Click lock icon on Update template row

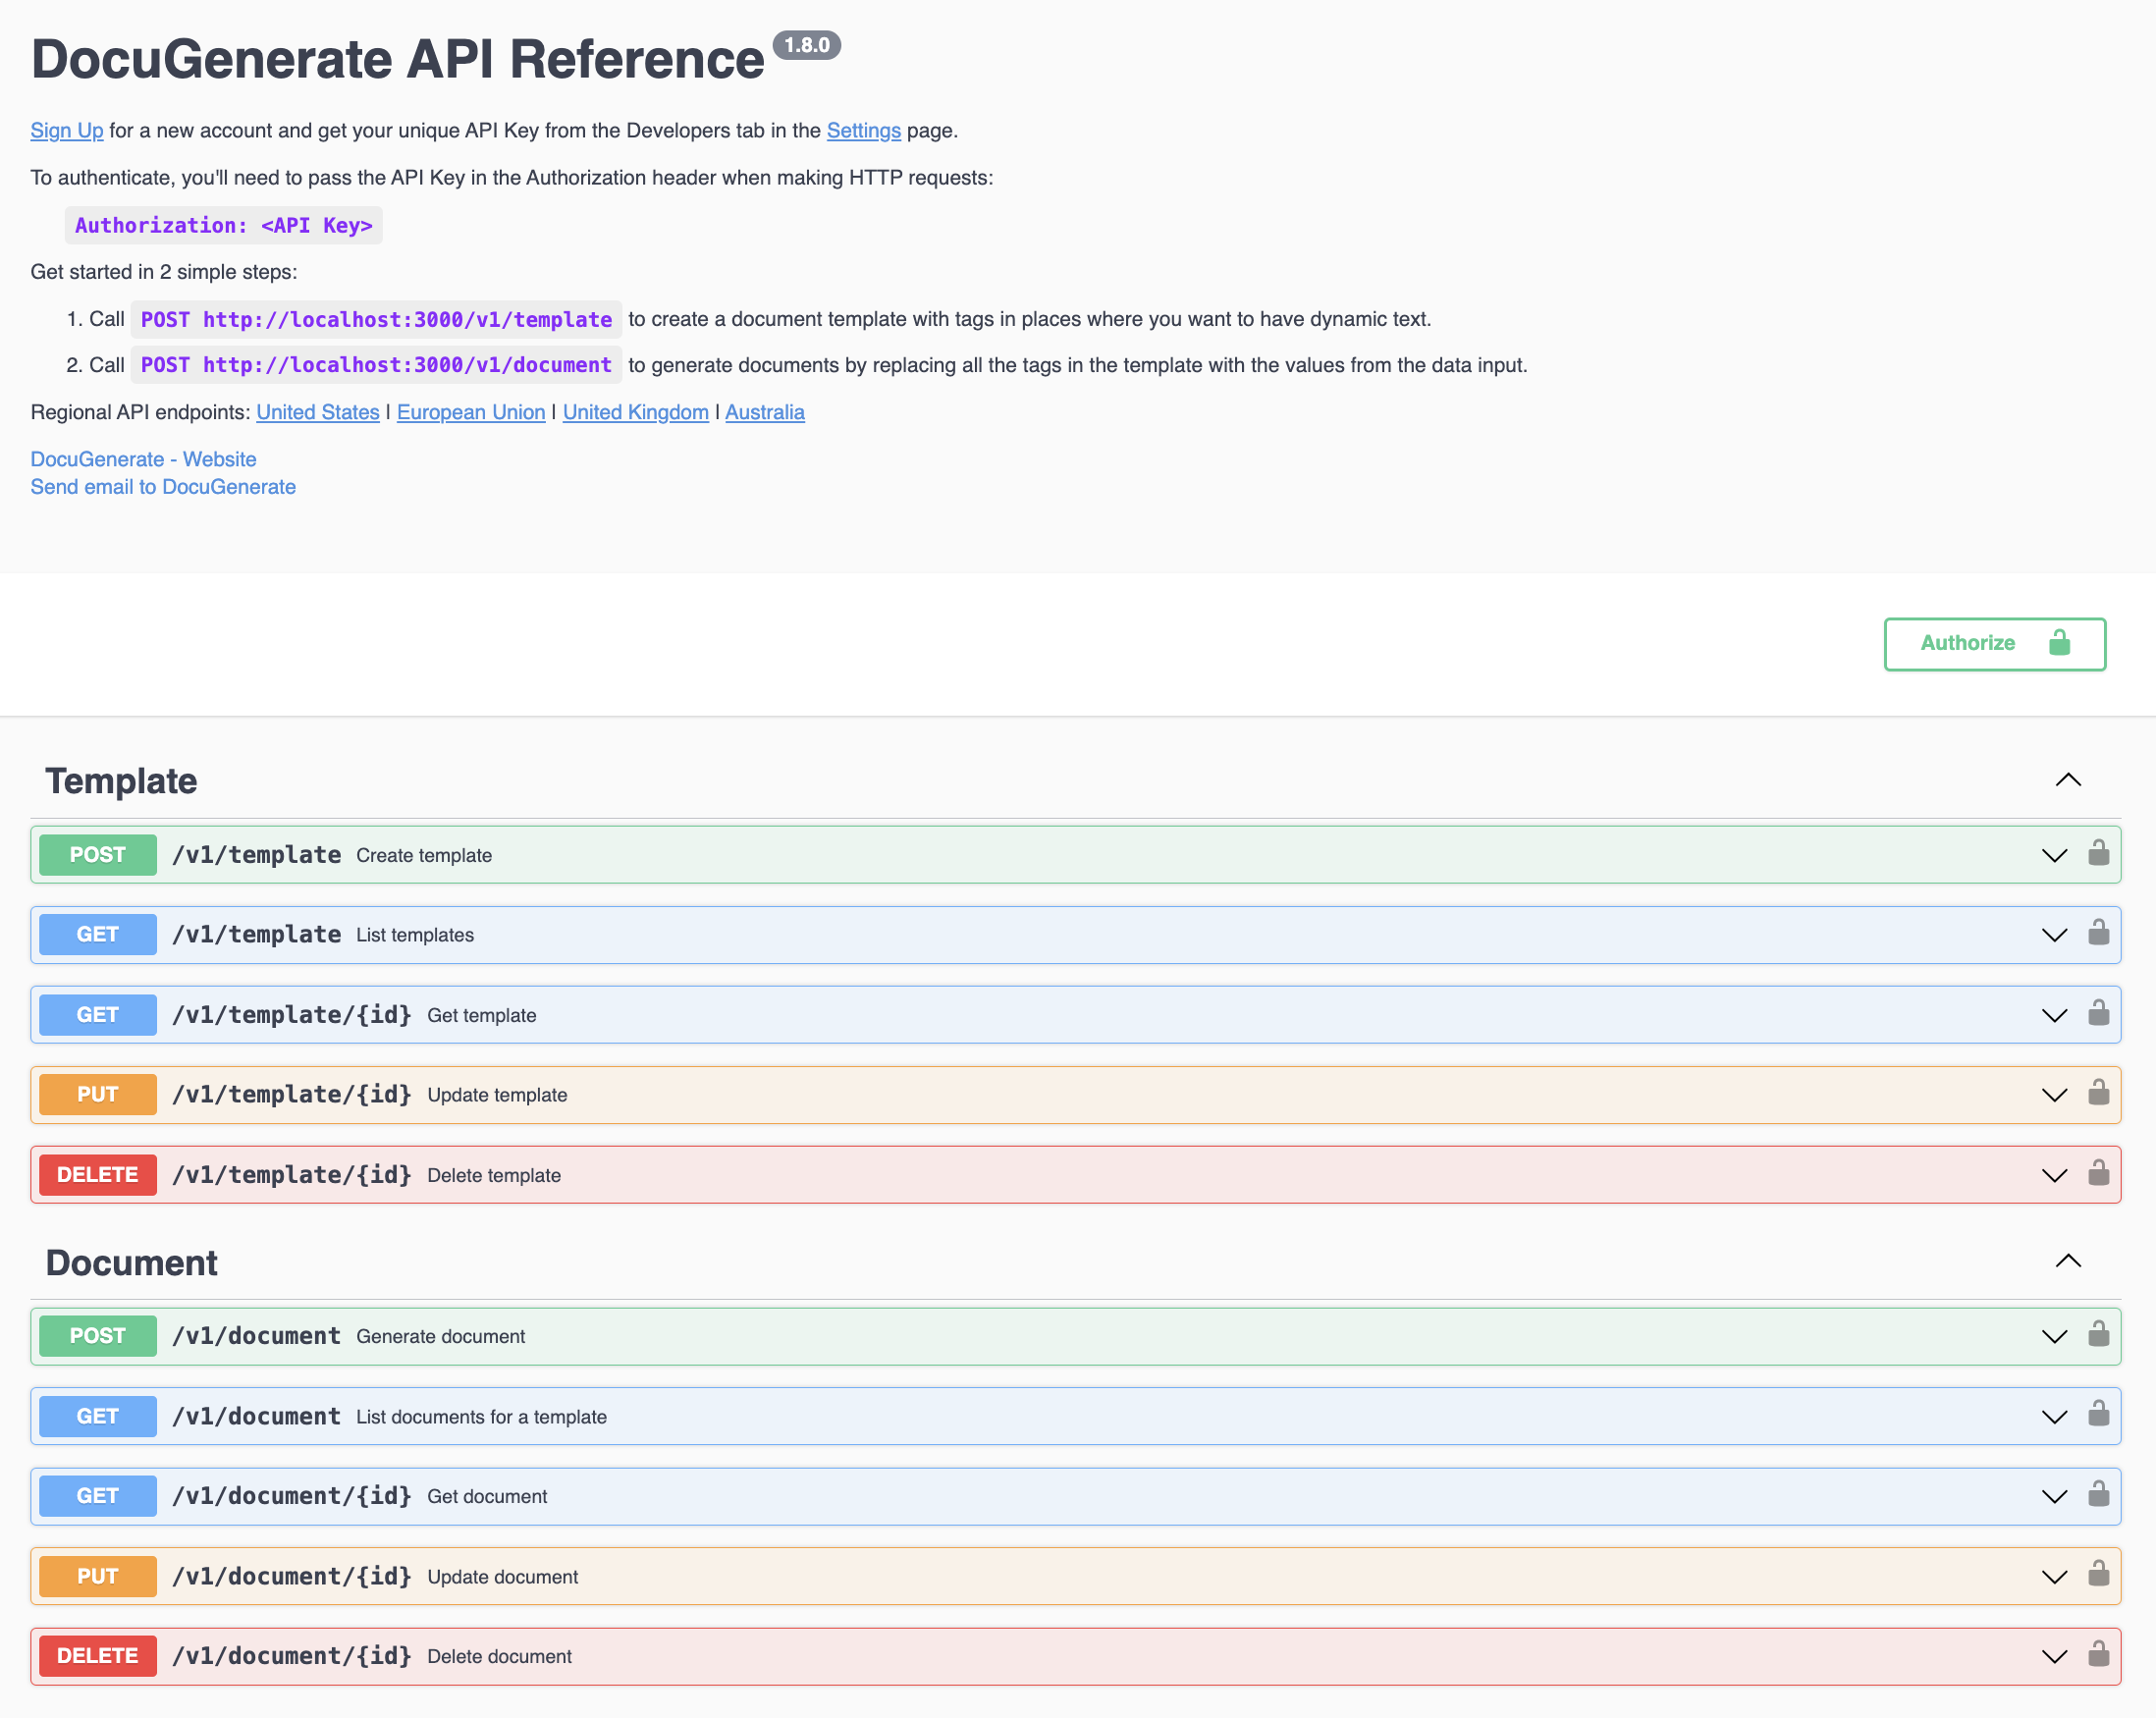coord(2098,1092)
